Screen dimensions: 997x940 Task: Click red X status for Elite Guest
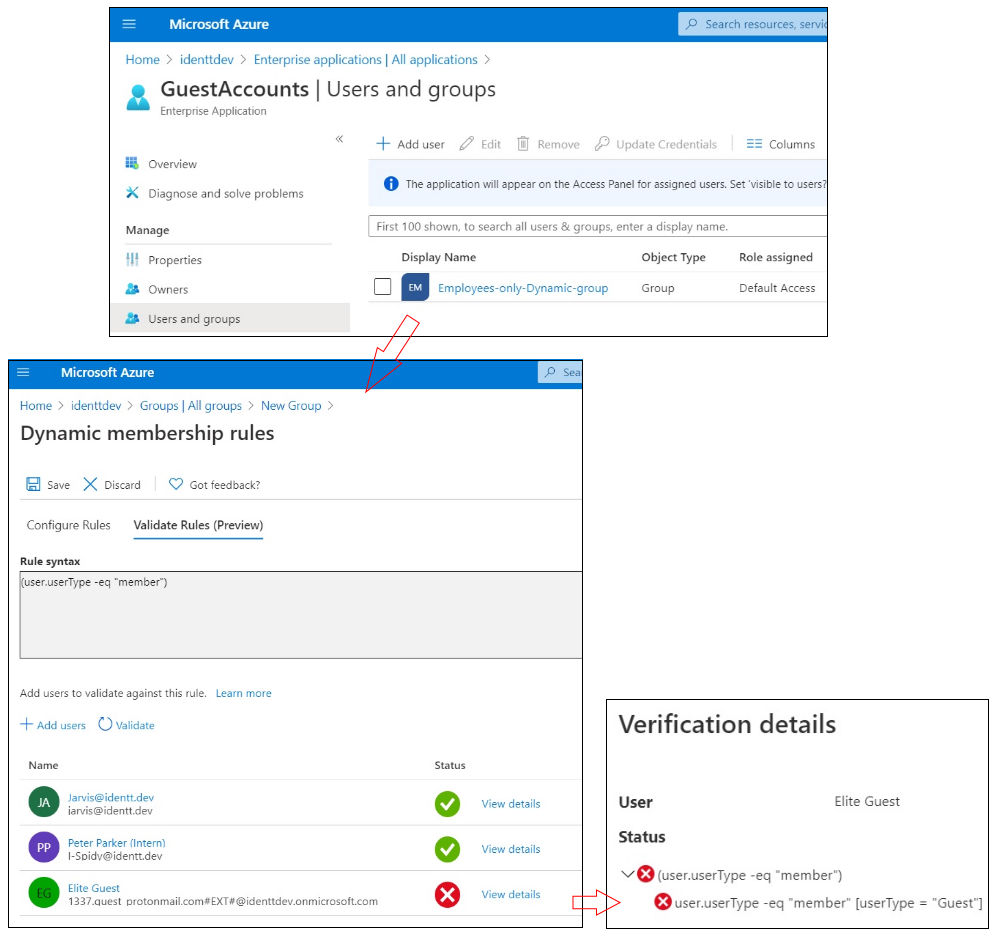448,895
